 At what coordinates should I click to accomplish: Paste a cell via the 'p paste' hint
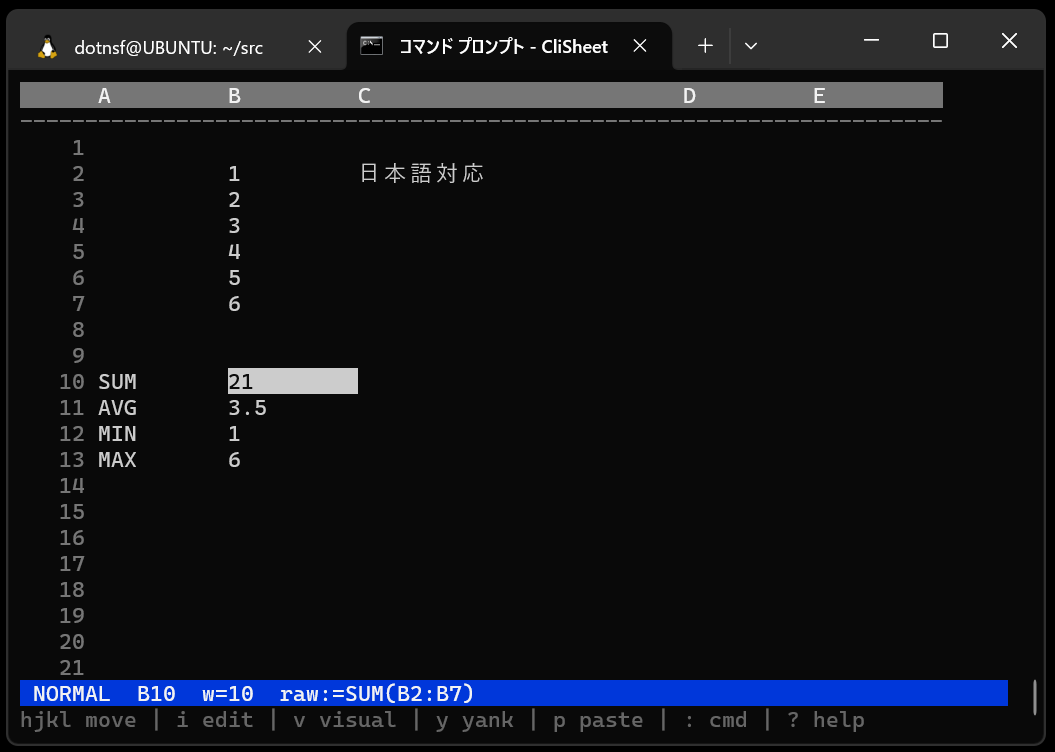point(596,719)
